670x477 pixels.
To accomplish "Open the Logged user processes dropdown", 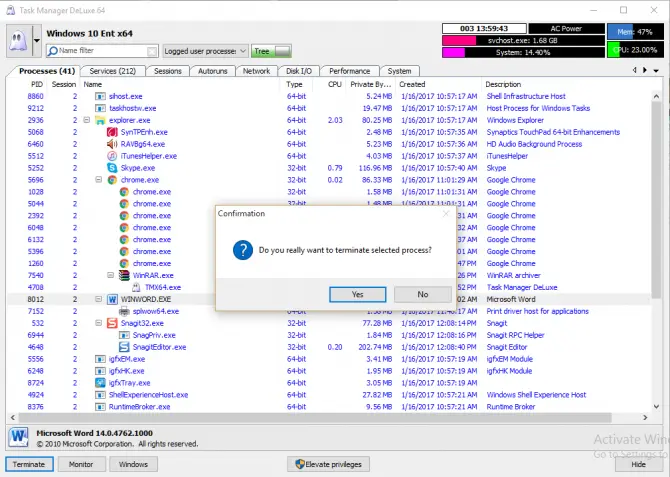I will tap(205, 51).
